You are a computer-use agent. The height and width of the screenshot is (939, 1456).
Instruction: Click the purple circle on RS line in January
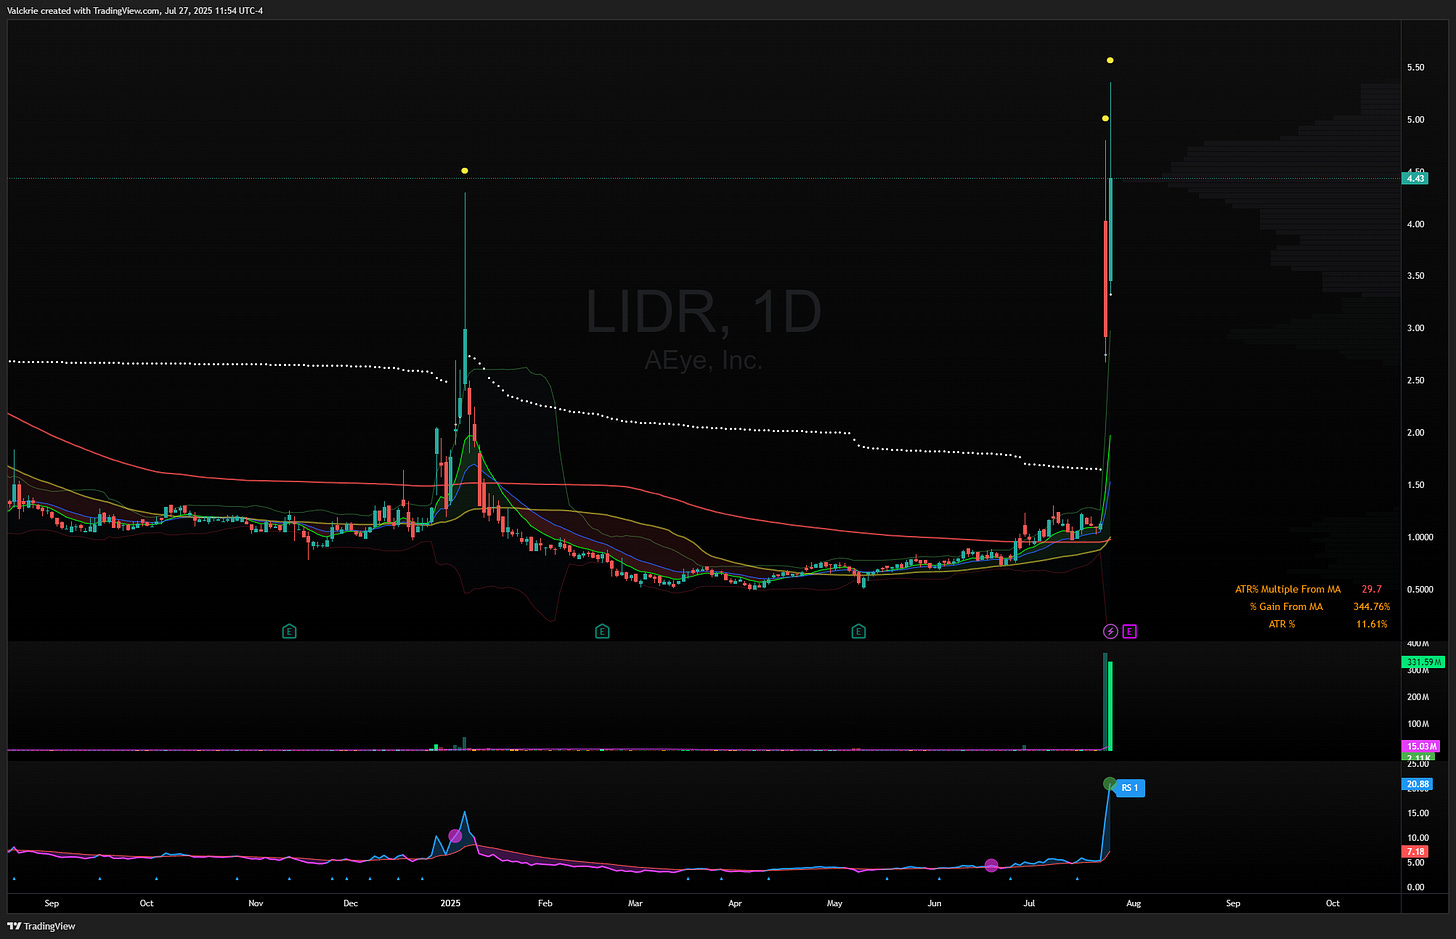tap(456, 836)
